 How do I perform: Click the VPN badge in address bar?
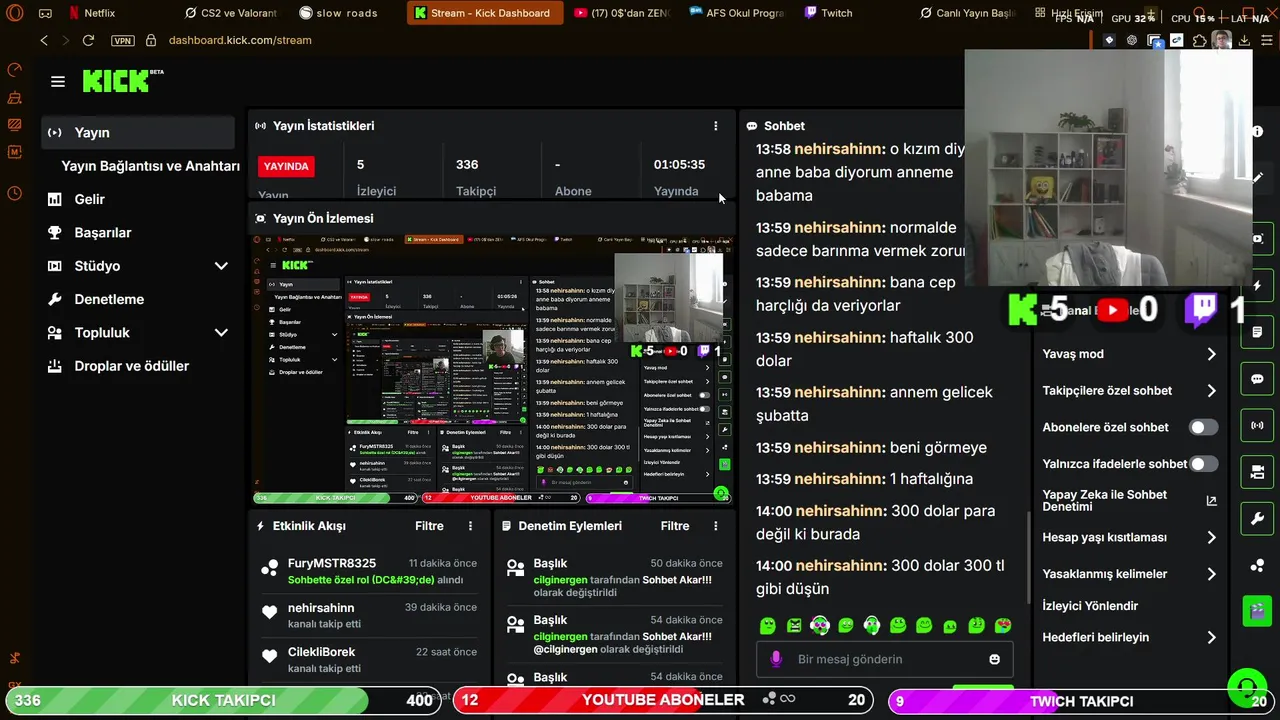click(x=123, y=40)
